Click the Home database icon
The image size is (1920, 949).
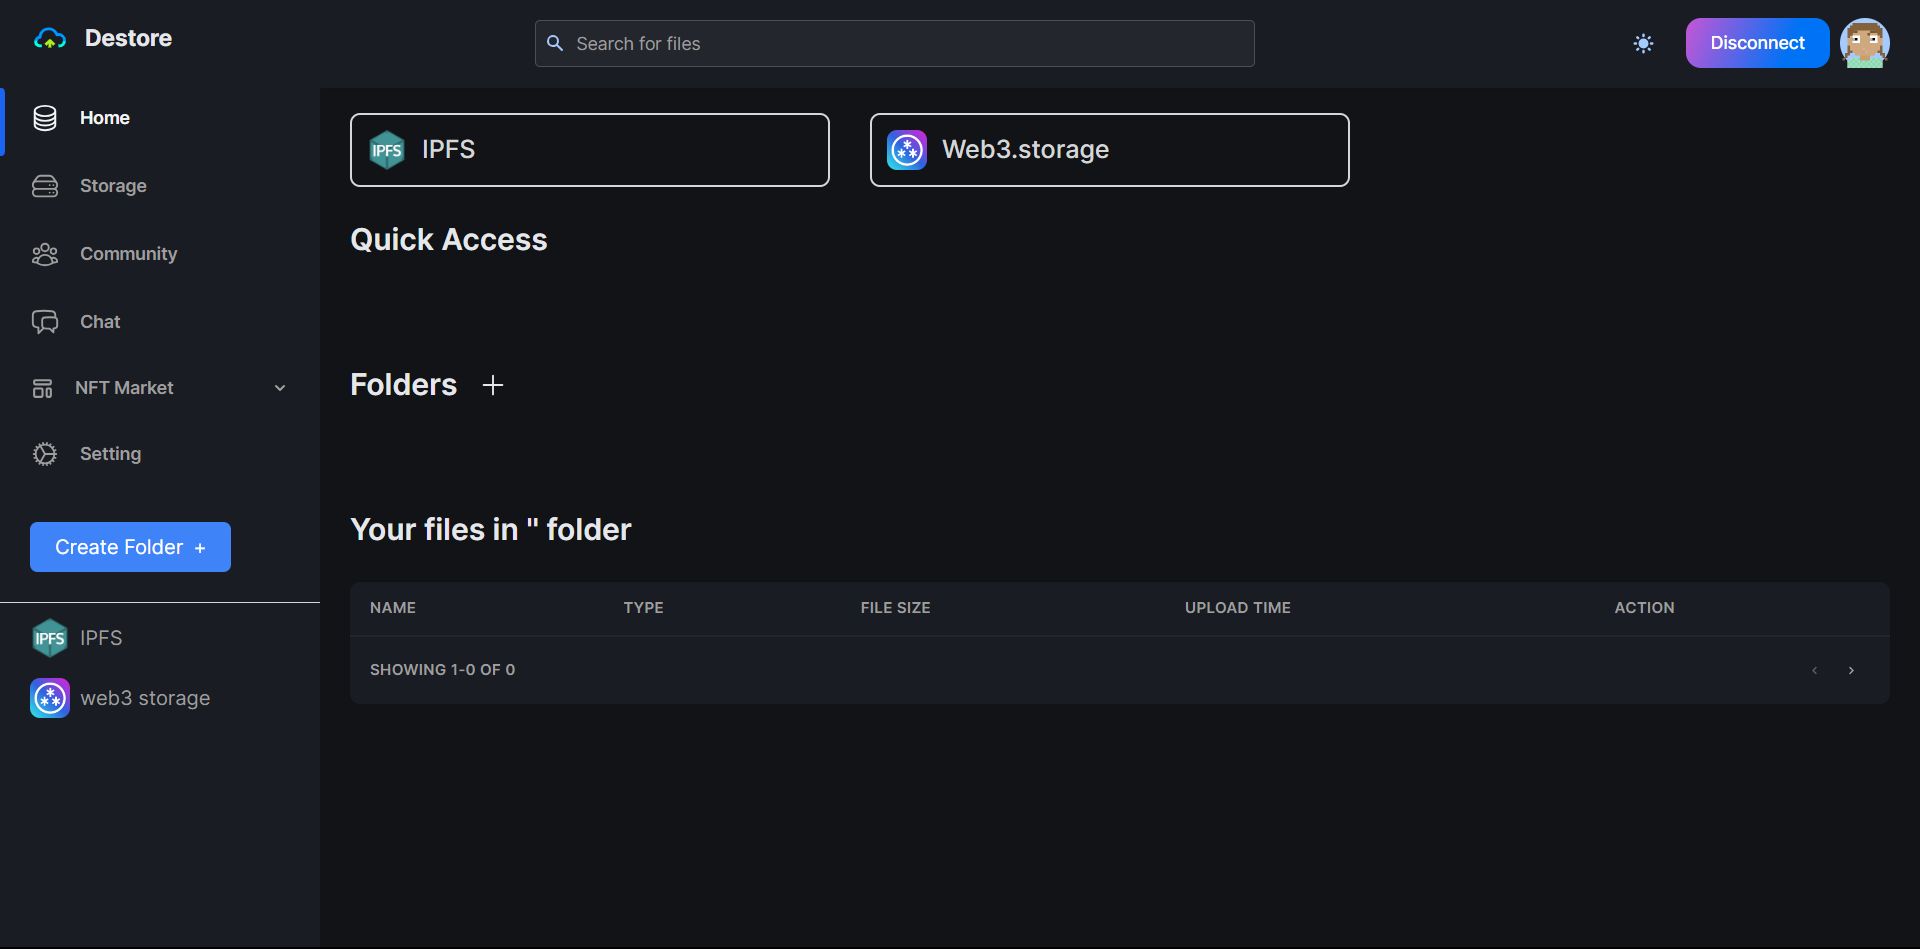tap(45, 118)
